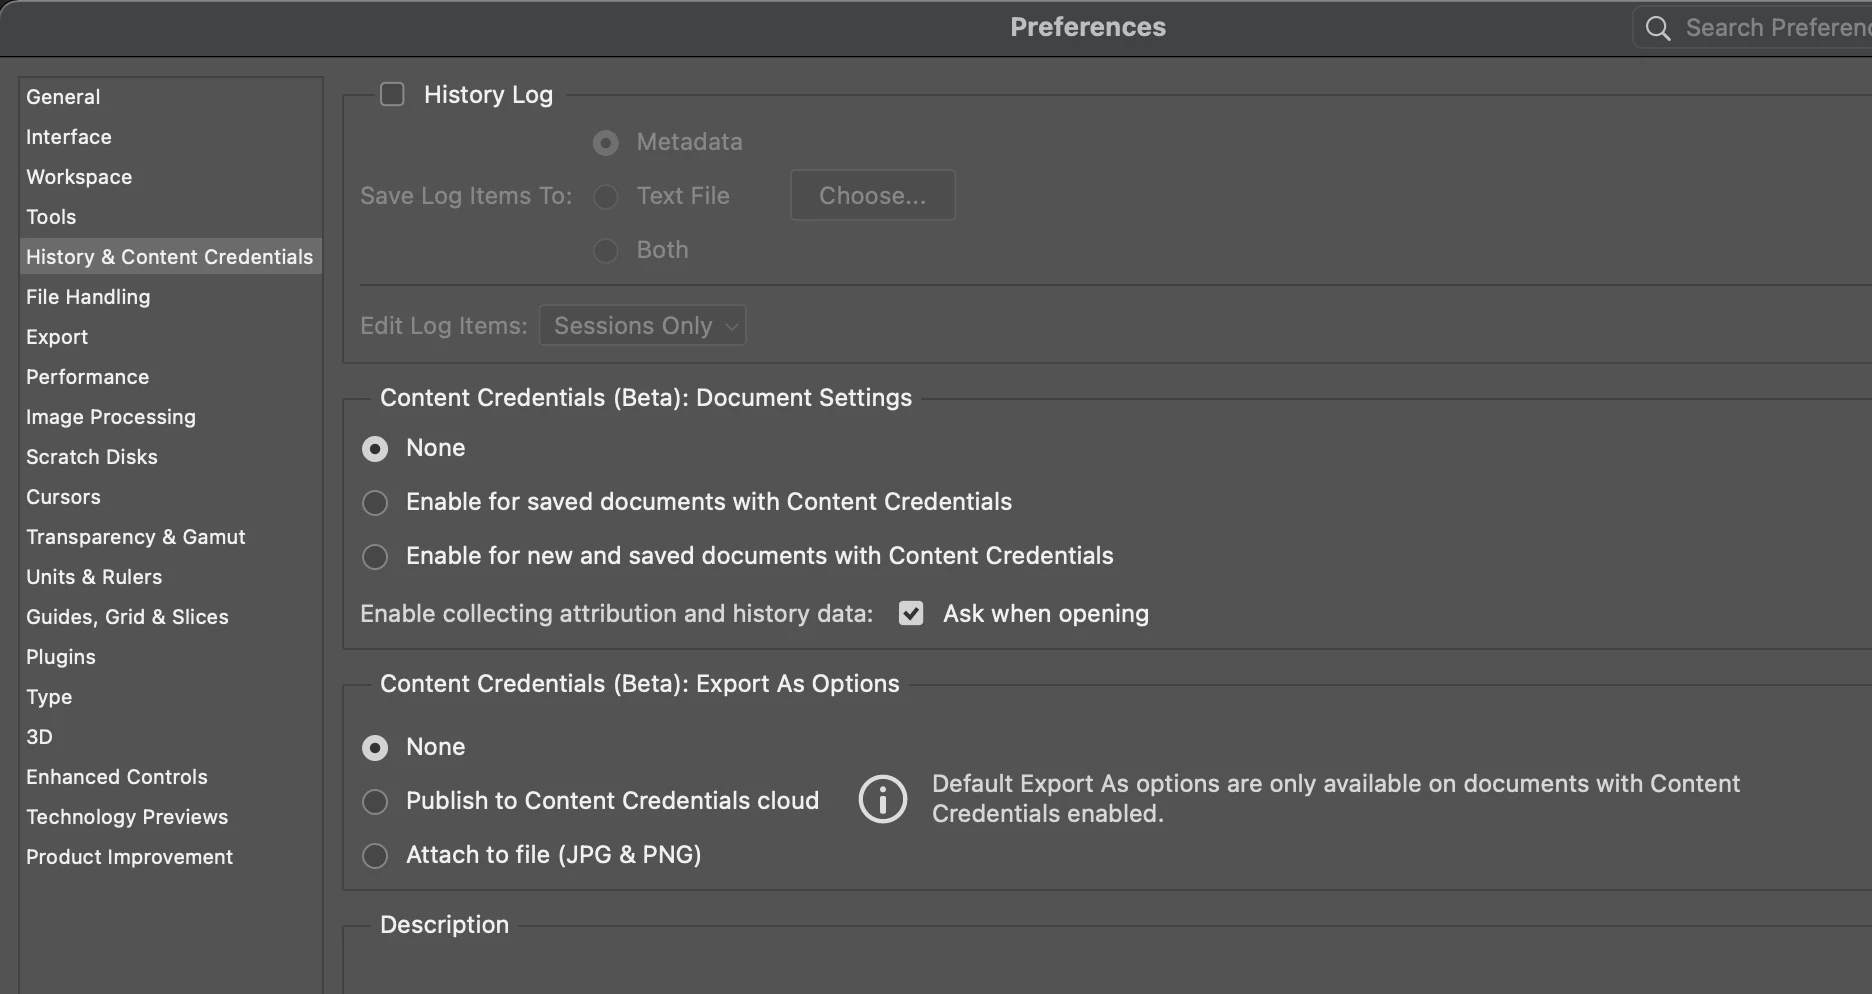The width and height of the screenshot is (1872, 994).
Task: Open Scratch Disks settings
Action: coord(92,457)
